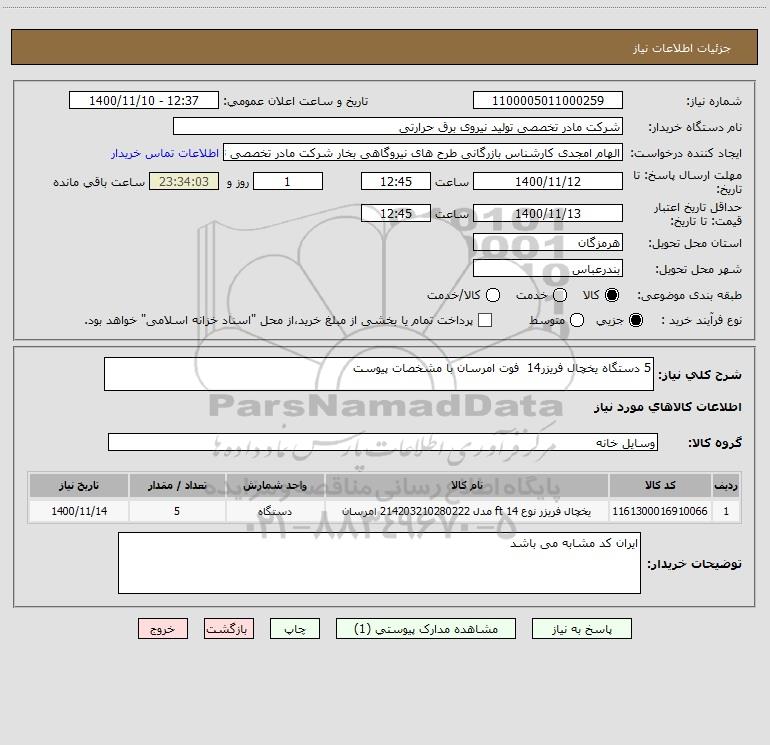The height and width of the screenshot is (745, 770).
Task: Open اطلاعات تماس خریدار link
Action: [165, 153]
